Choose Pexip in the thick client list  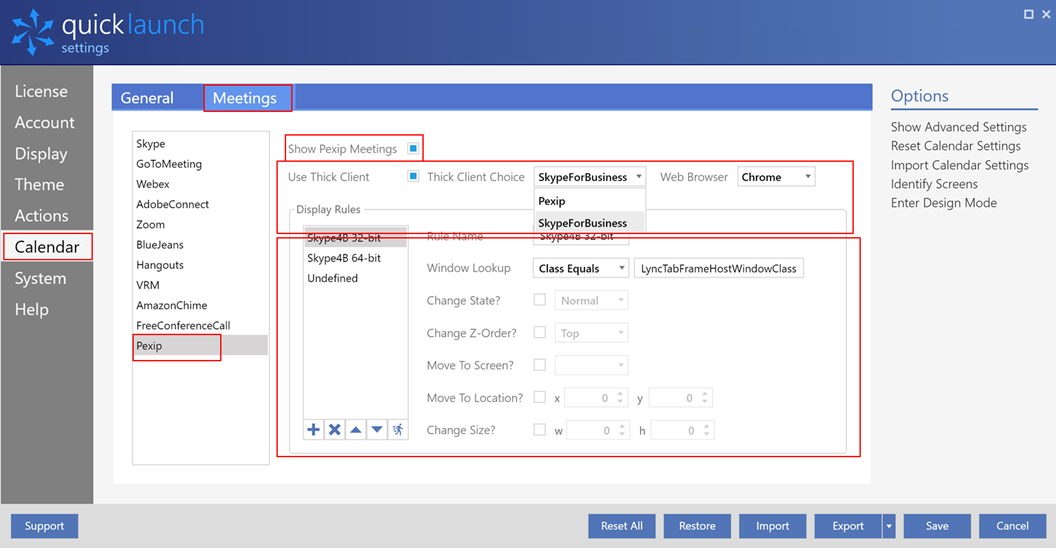pos(590,201)
